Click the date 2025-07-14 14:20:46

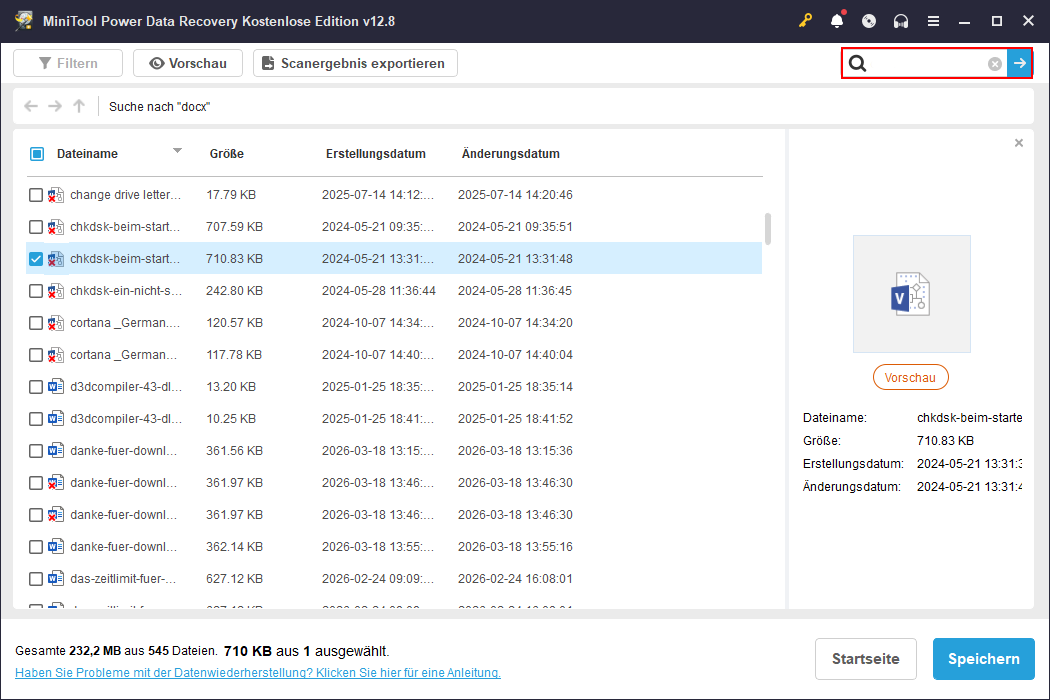pyautogui.click(x=515, y=195)
